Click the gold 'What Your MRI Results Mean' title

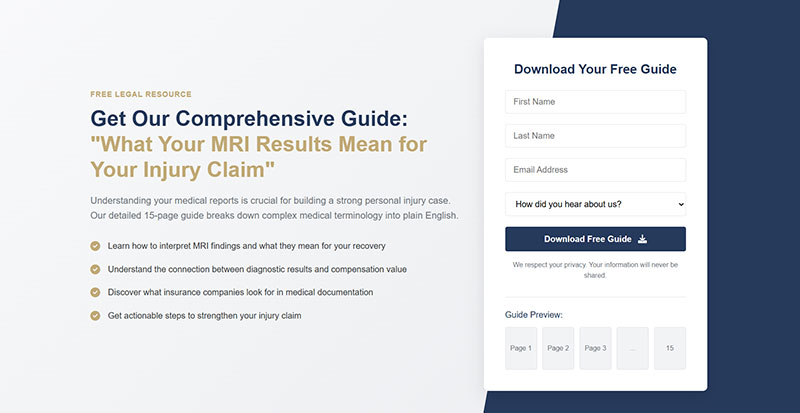point(258,155)
